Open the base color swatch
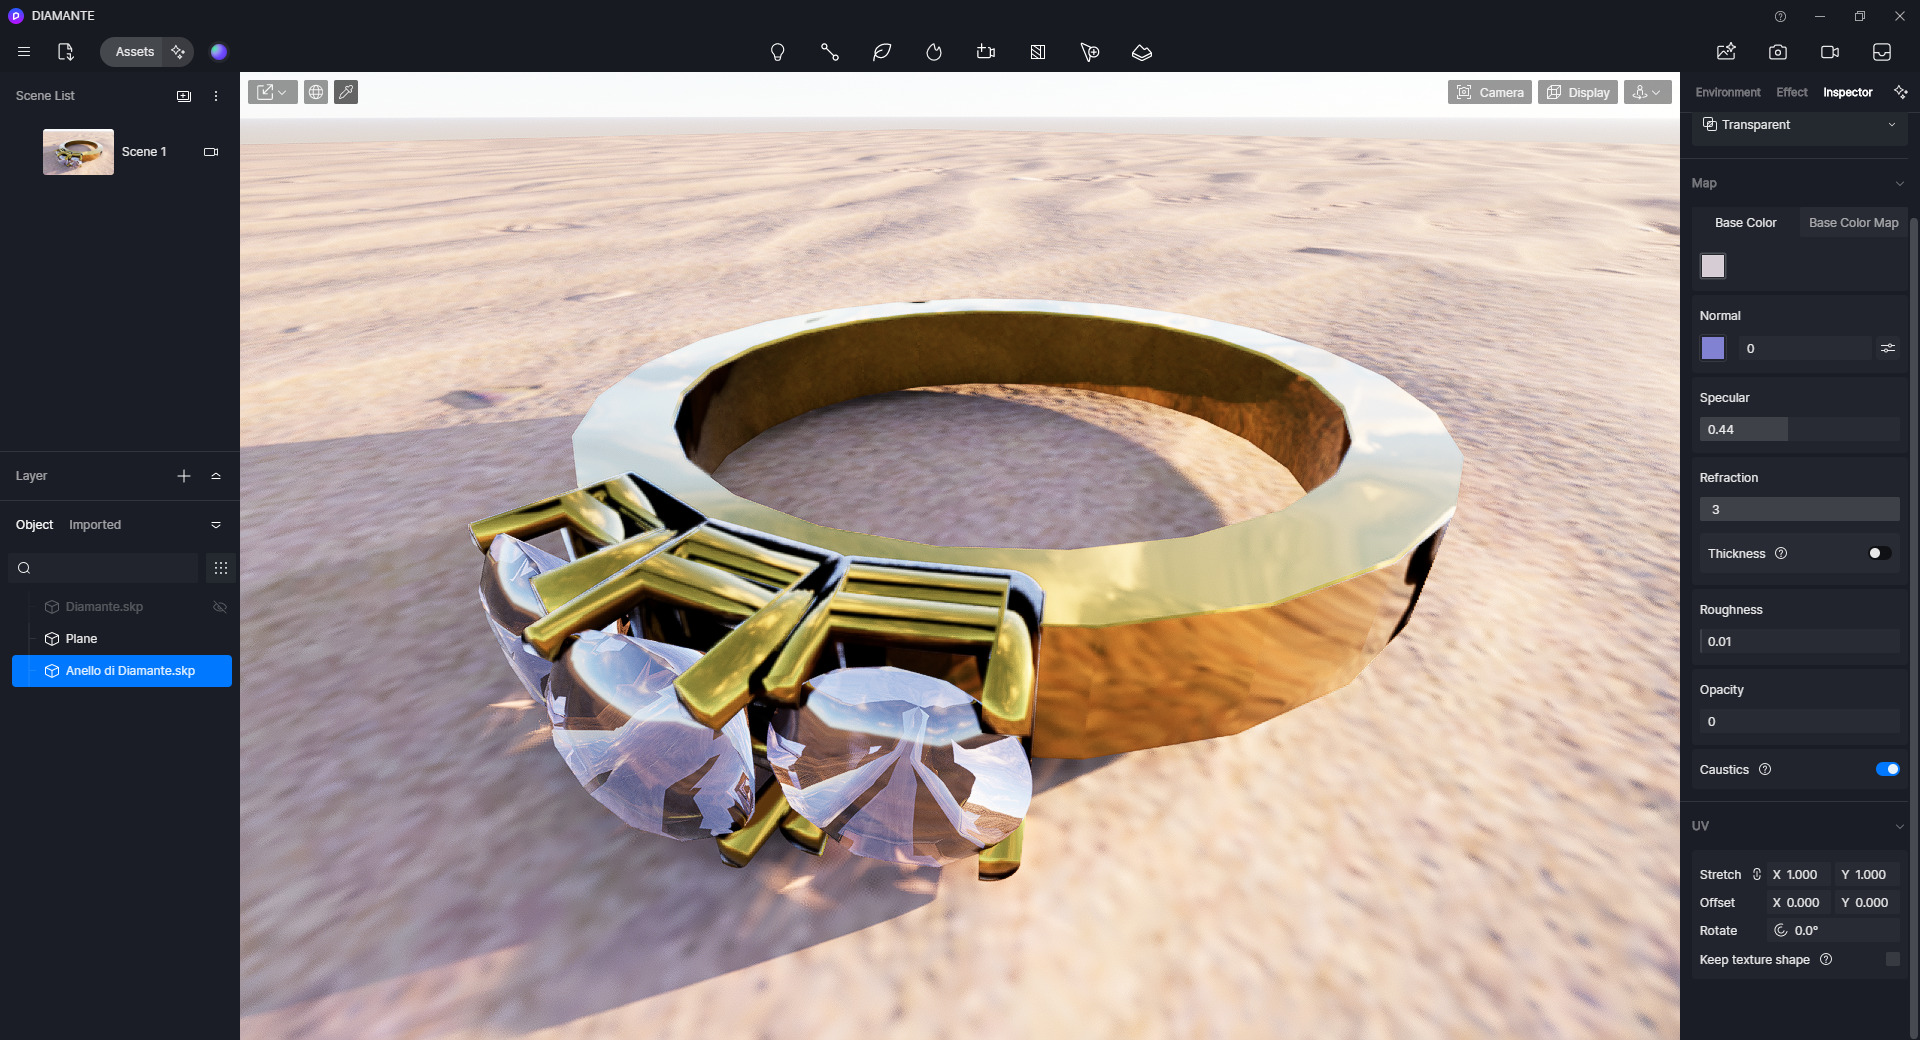Screen dimensions: 1920x1040 1713,266
